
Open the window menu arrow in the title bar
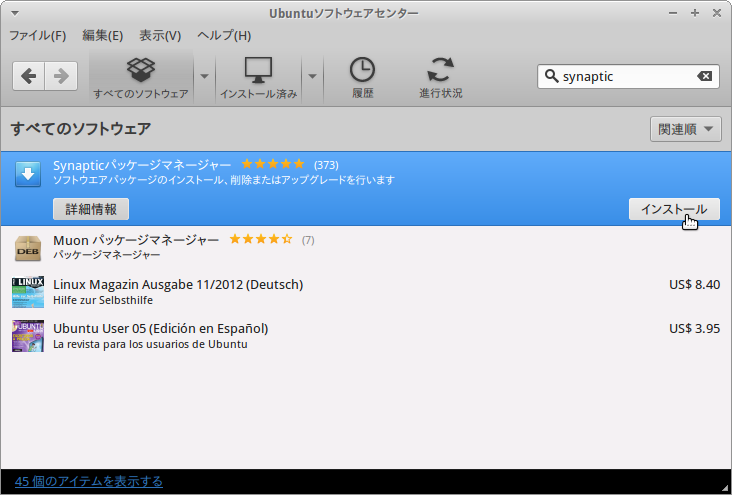[15, 13]
